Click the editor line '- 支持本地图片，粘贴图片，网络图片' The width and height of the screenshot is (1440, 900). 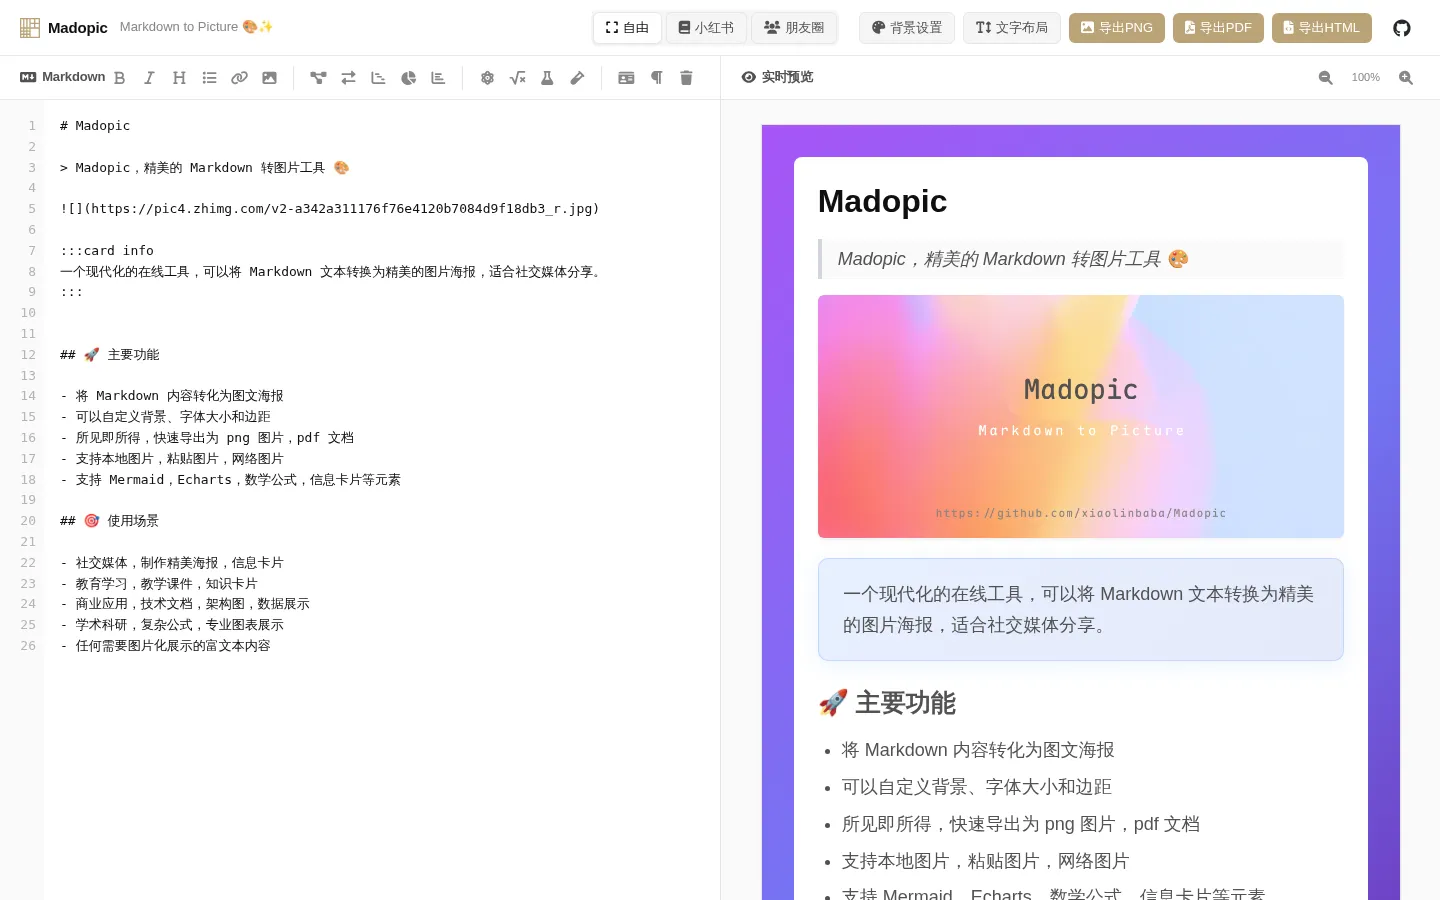[172, 459]
